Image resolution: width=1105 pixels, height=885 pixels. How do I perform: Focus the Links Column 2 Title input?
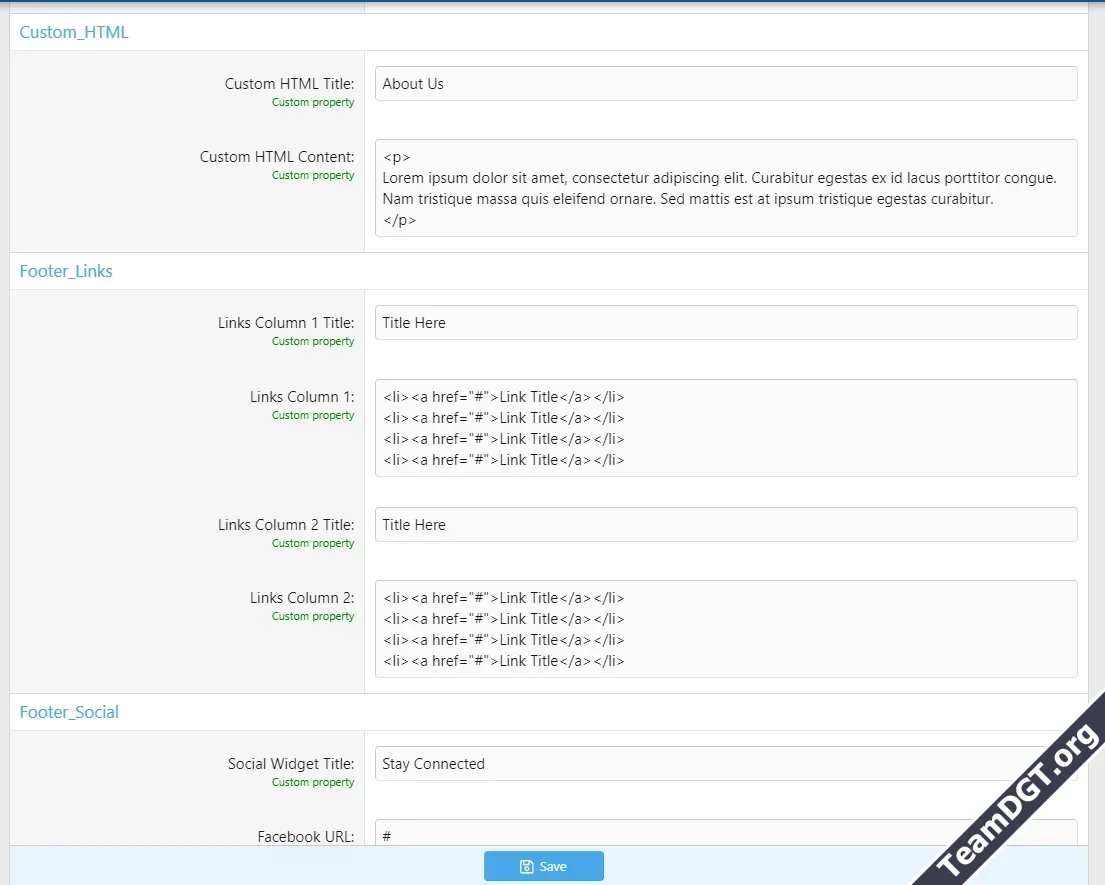tap(726, 525)
